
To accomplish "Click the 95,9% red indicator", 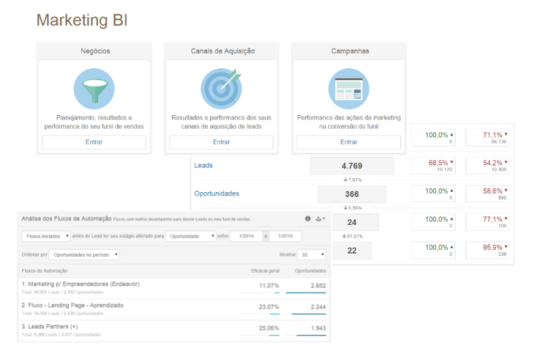I will coord(488,250).
